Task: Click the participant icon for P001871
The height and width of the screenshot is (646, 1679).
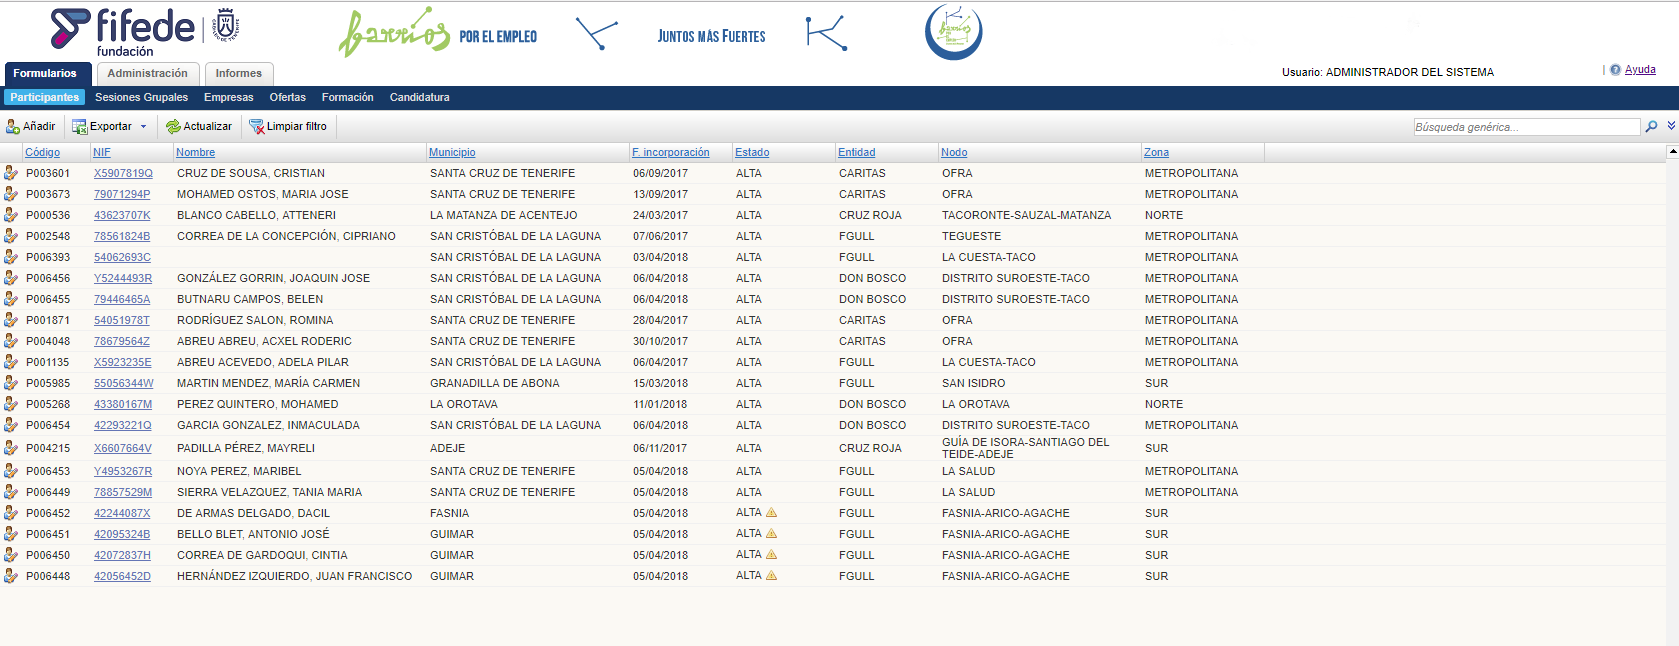Action: tap(11, 320)
